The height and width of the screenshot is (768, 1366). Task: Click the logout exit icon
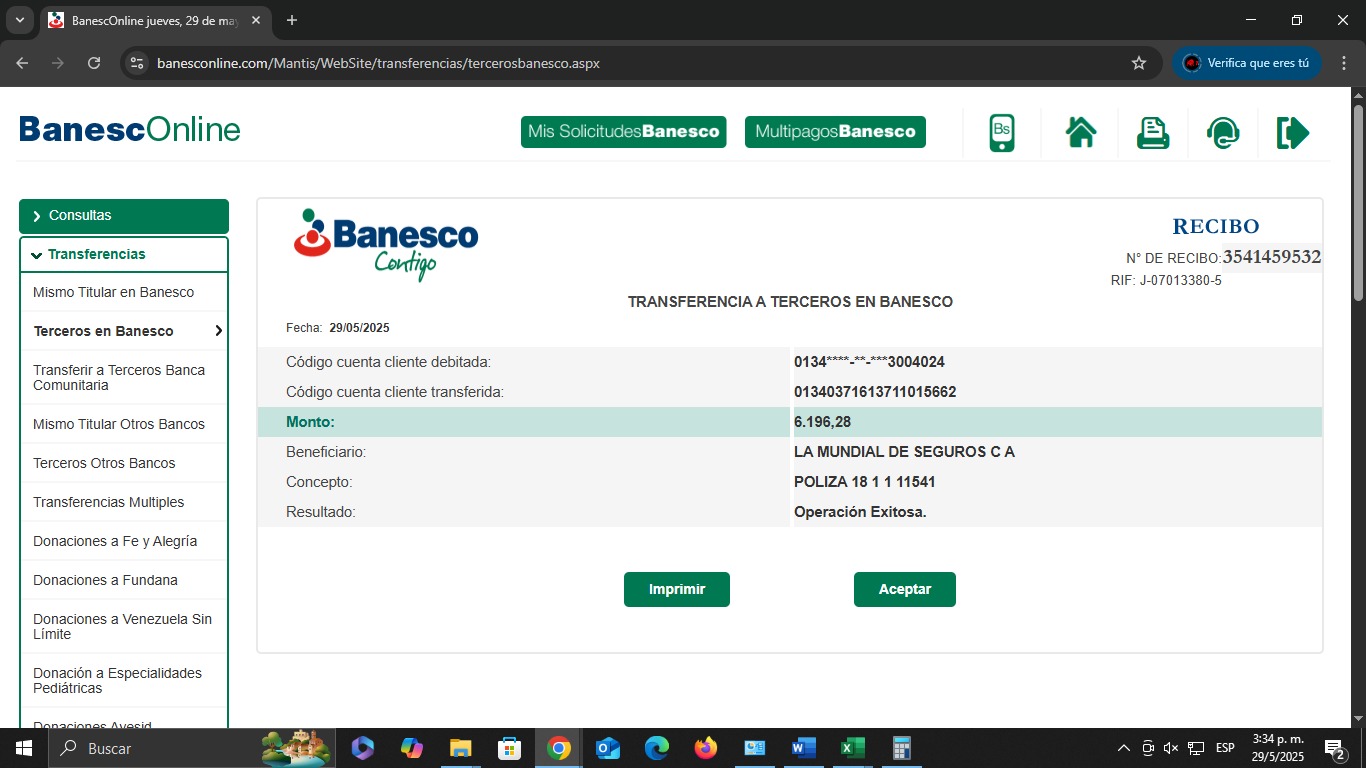1292,133
